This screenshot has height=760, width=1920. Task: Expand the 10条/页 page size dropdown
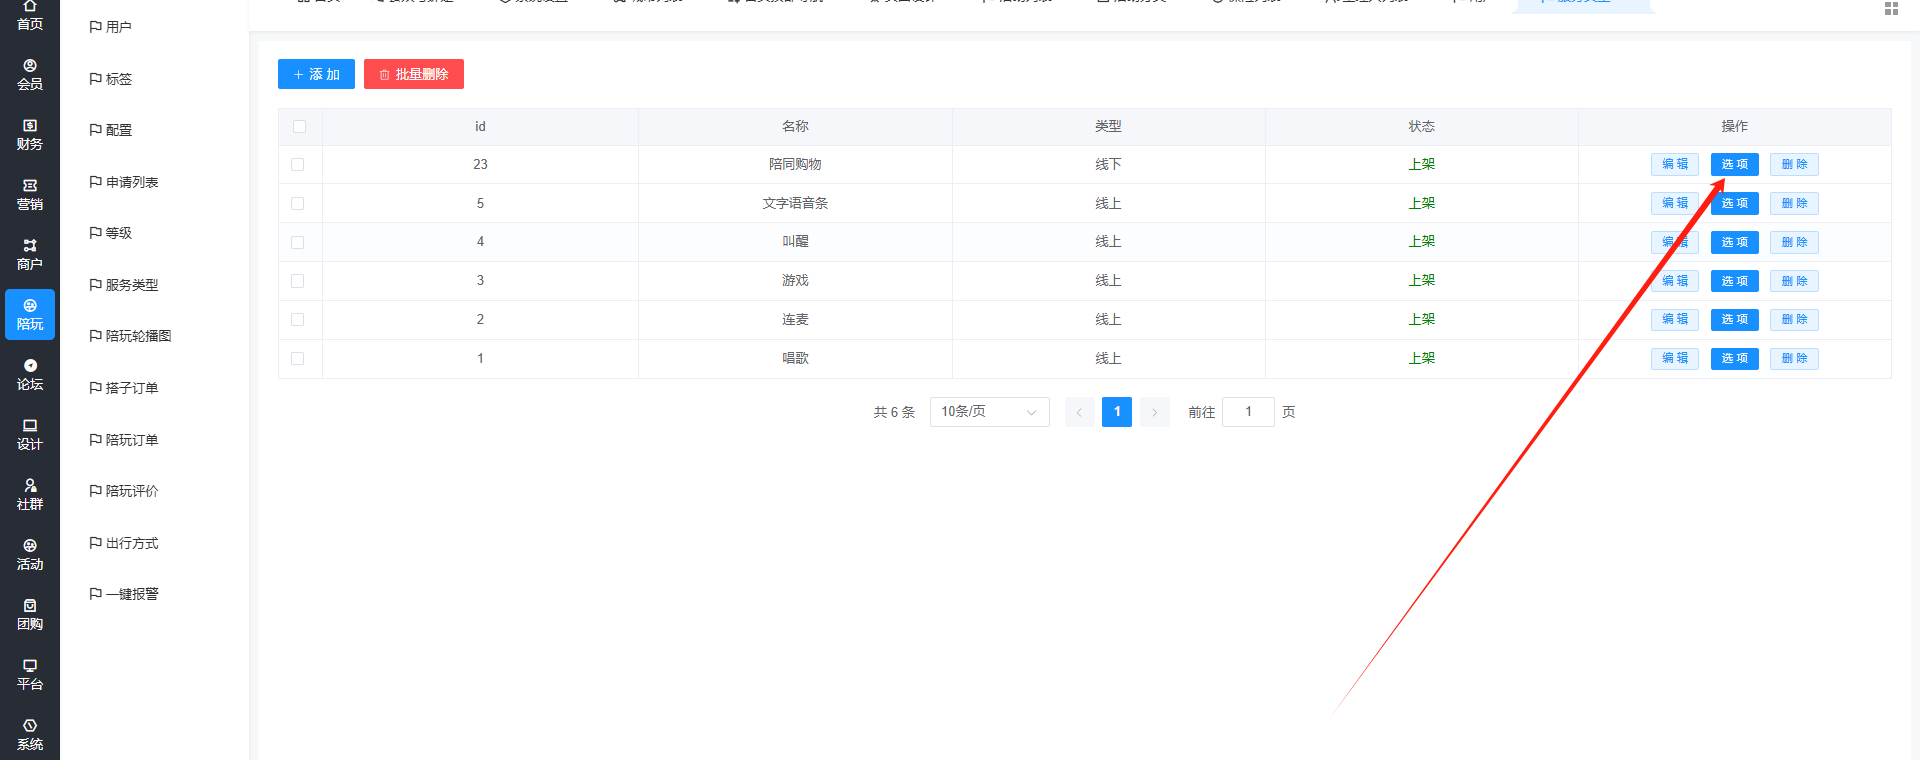989,412
